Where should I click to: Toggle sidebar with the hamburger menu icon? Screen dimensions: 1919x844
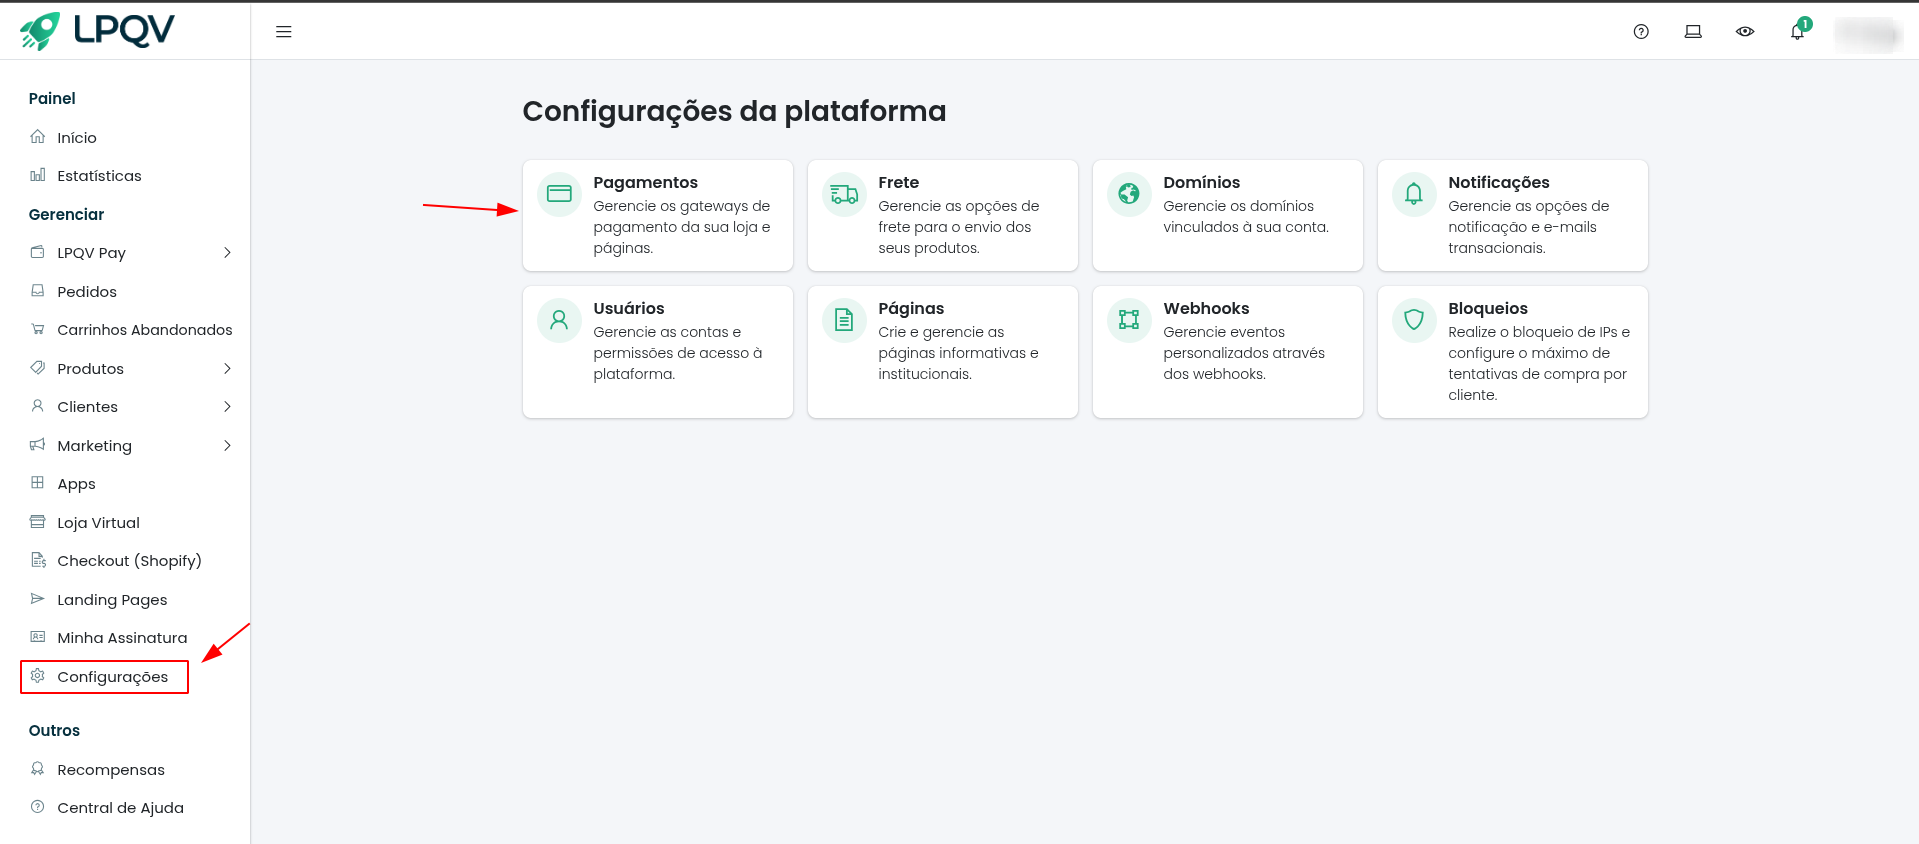click(x=284, y=32)
